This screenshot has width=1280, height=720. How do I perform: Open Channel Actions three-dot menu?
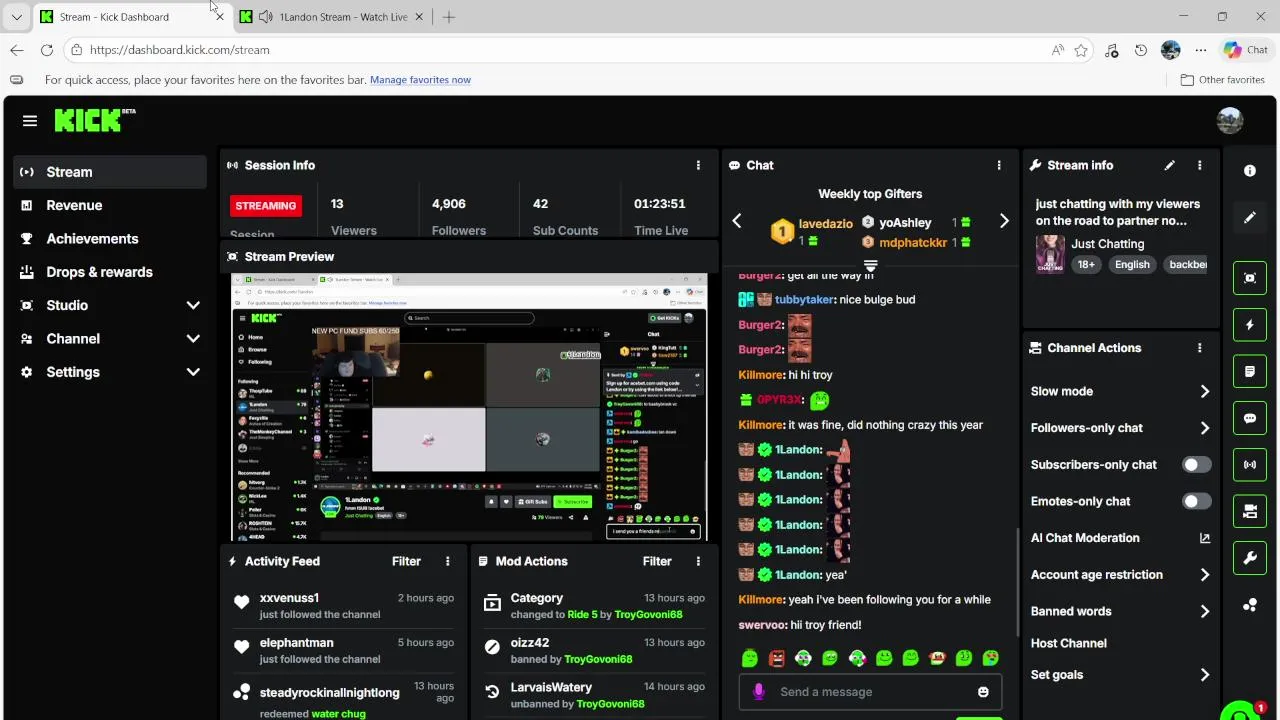[1199, 348]
